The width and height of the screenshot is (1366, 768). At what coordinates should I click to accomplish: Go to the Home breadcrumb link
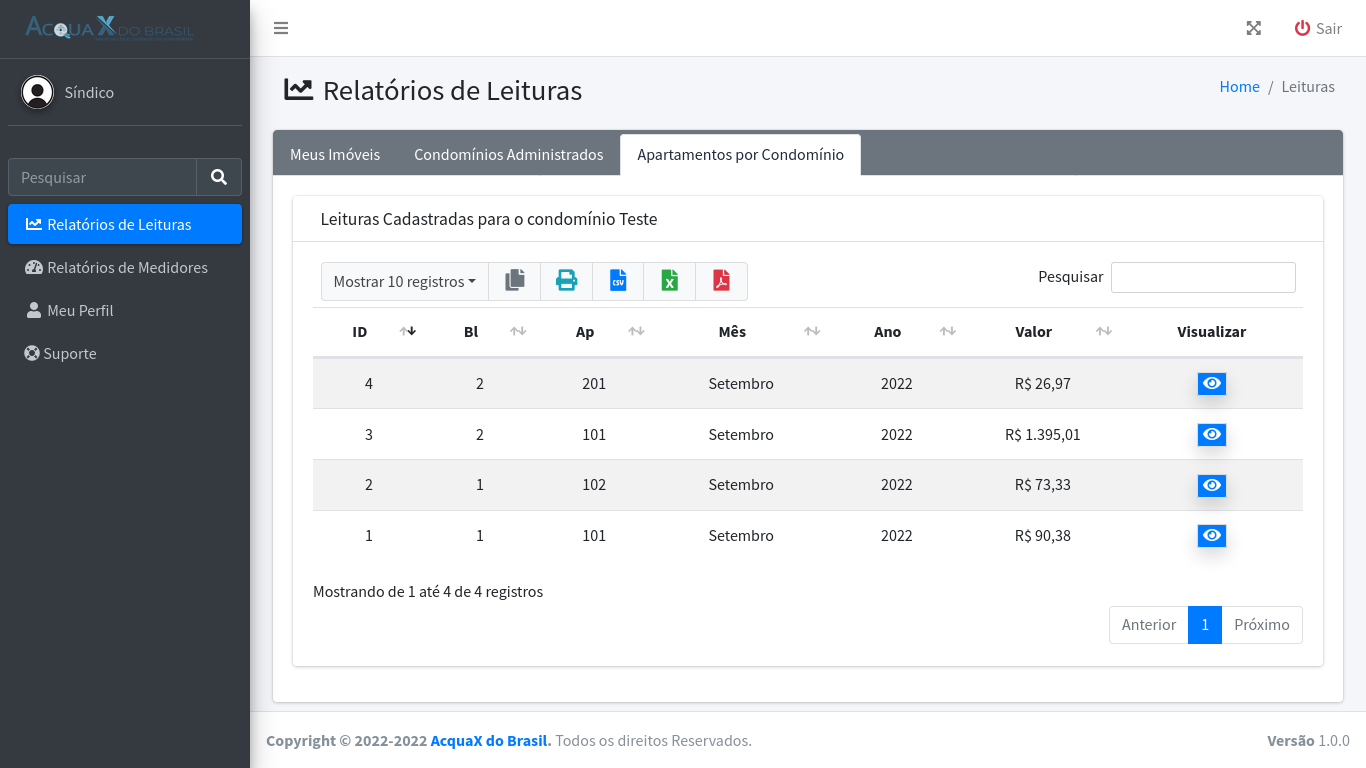[x=1239, y=87]
